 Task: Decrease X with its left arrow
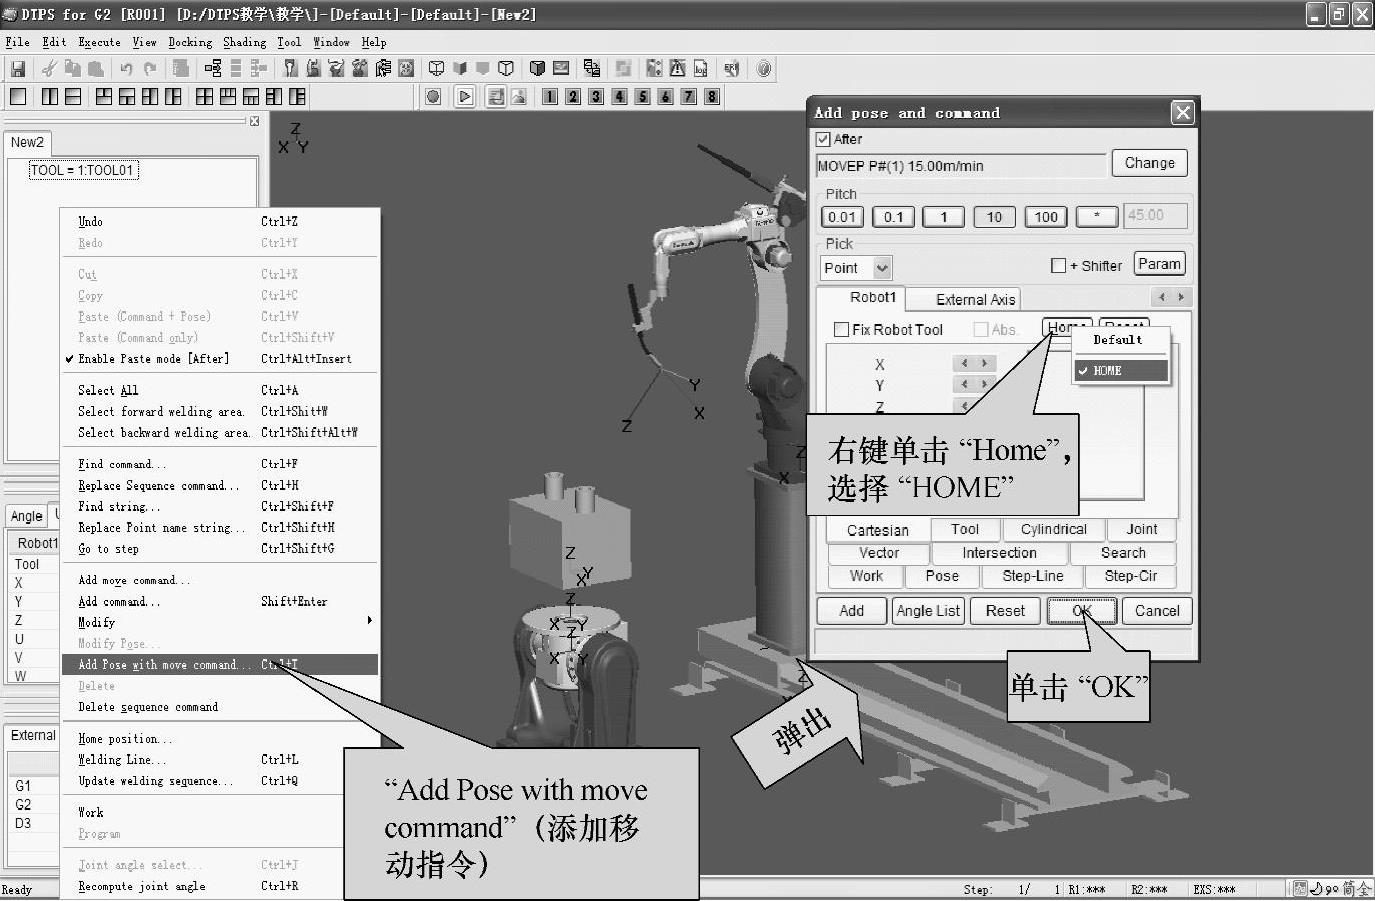tap(964, 364)
